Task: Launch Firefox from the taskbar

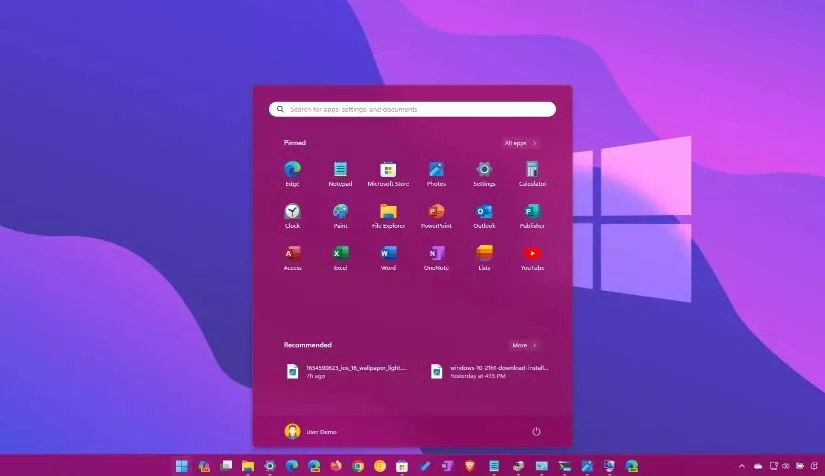Action: pyautogui.click(x=336, y=466)
